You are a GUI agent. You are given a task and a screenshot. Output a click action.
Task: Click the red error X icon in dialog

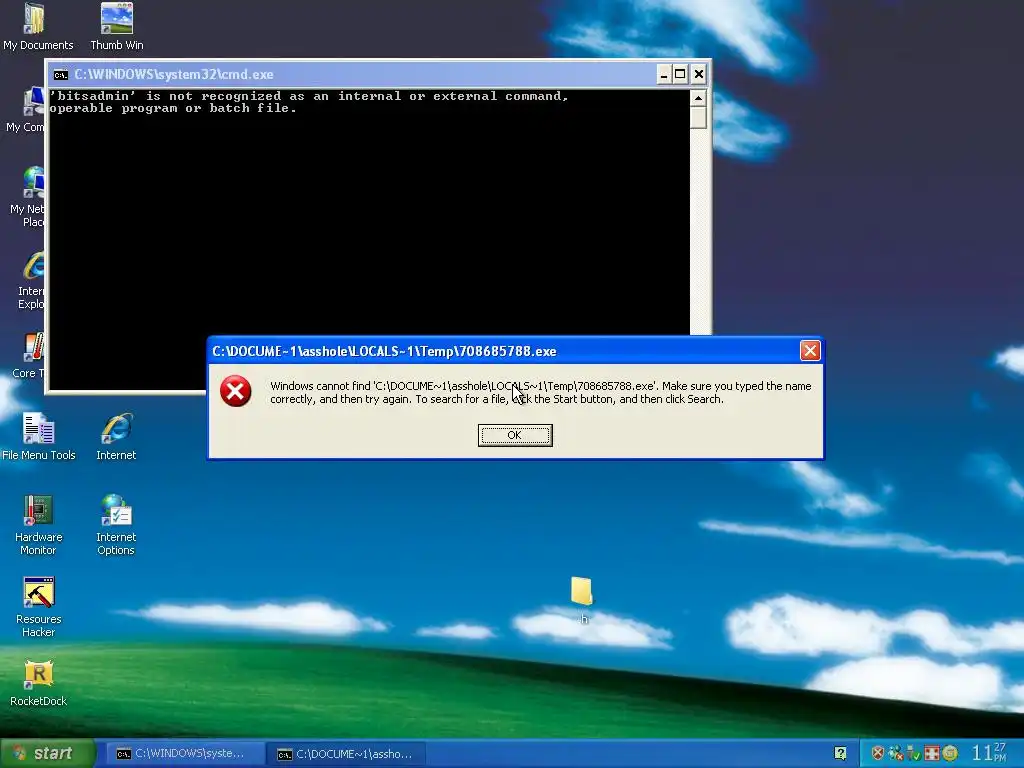pos(236,391)
